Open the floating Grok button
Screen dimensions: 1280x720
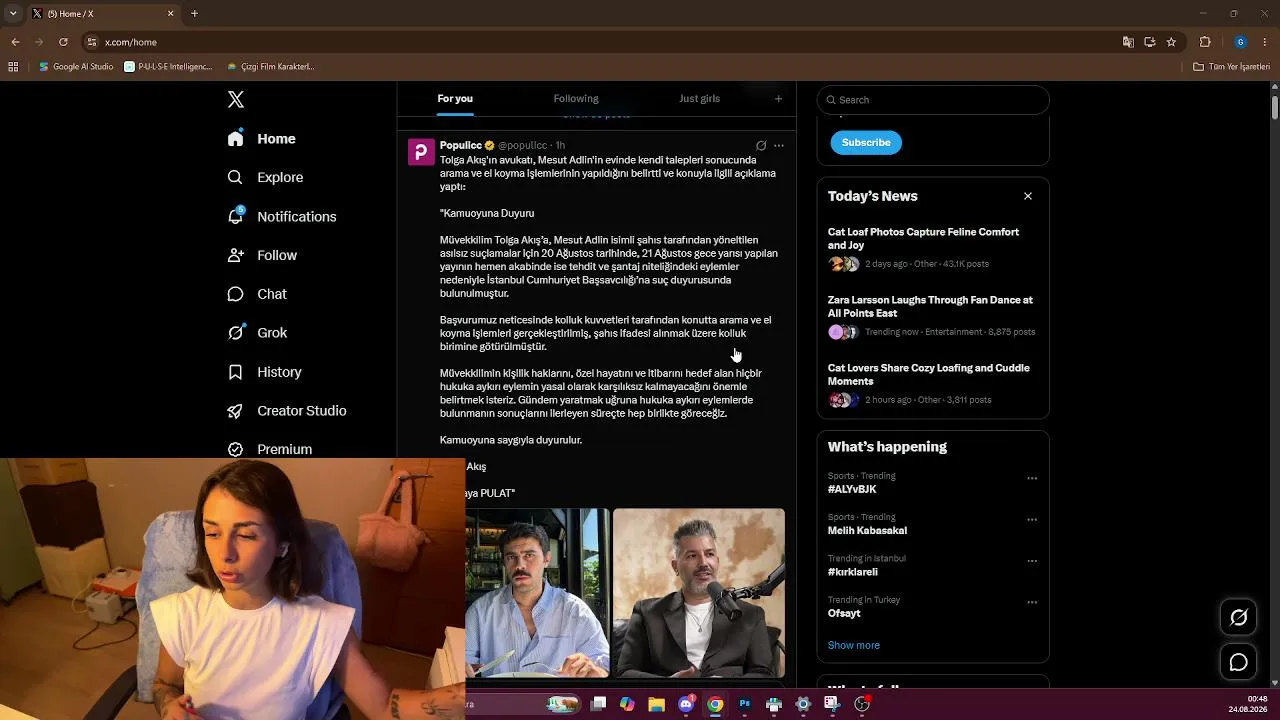pyautogui.click(x=1238, y=617)
